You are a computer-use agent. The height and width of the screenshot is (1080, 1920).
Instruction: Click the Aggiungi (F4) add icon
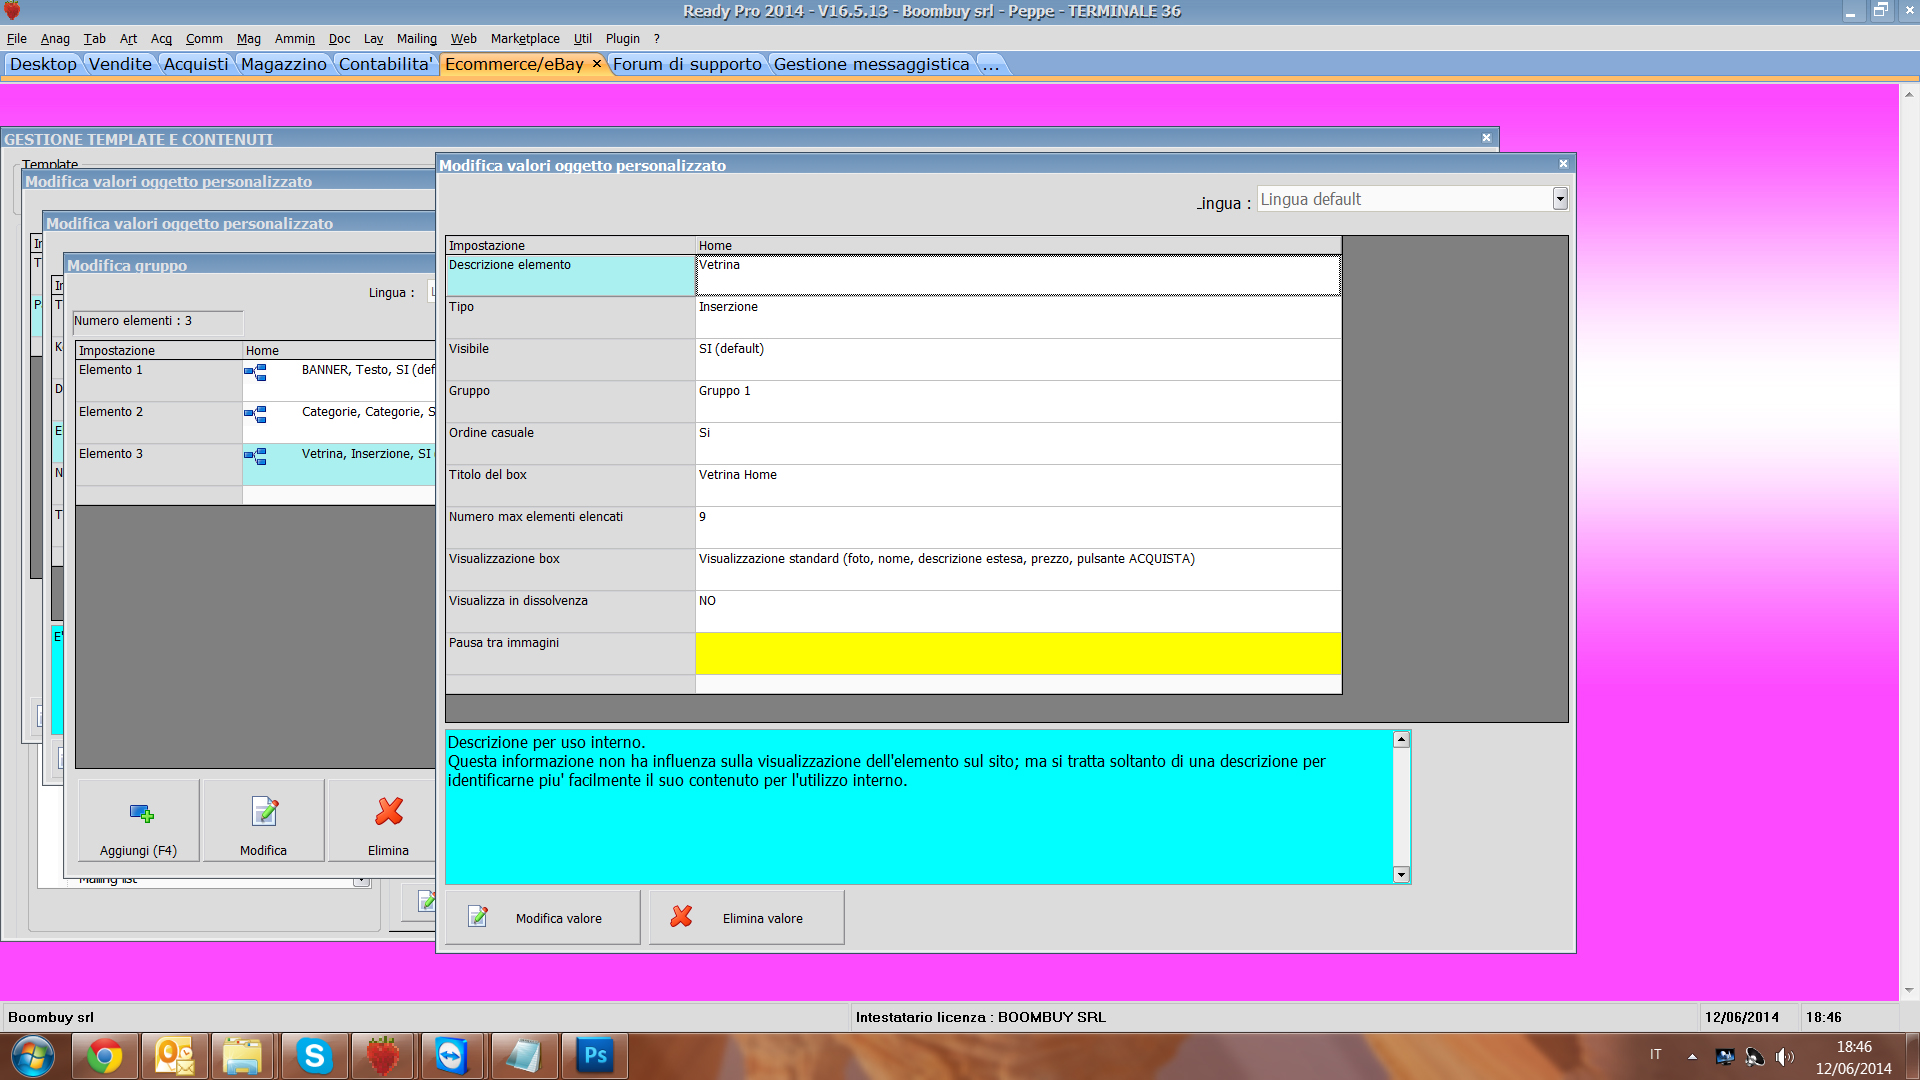[x=141, y=813]
